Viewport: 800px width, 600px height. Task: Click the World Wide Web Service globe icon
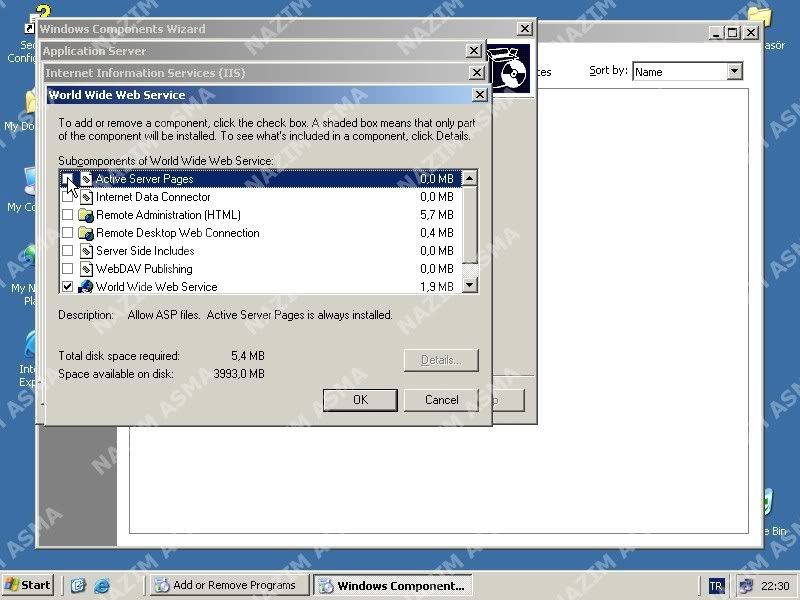click(86, 287)
